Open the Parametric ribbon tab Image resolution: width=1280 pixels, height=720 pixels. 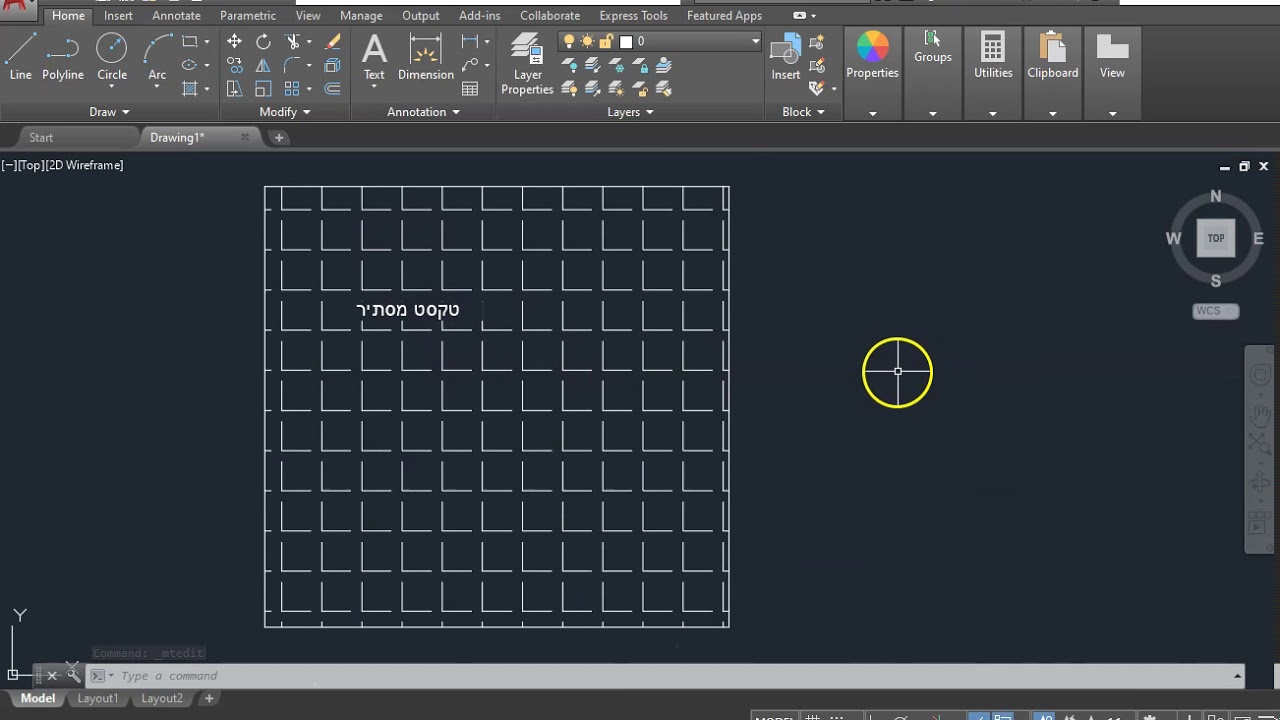coord(248,16)
